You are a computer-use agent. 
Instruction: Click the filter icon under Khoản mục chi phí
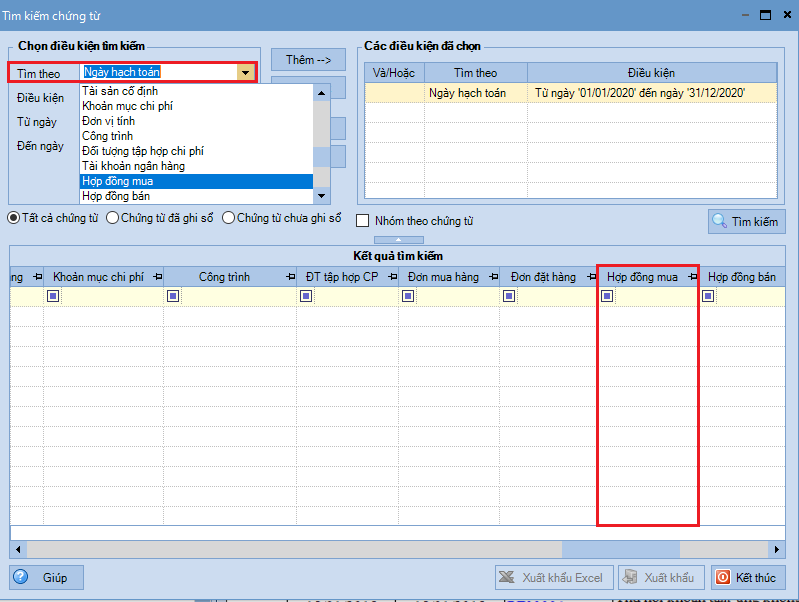tap(53, 296)
